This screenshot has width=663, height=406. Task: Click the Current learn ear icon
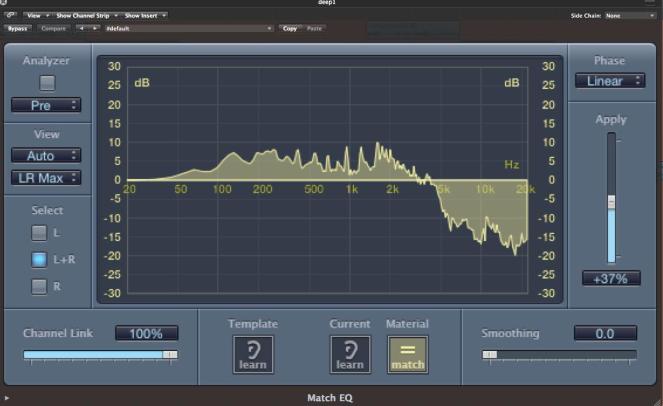[x=350, y=354]
